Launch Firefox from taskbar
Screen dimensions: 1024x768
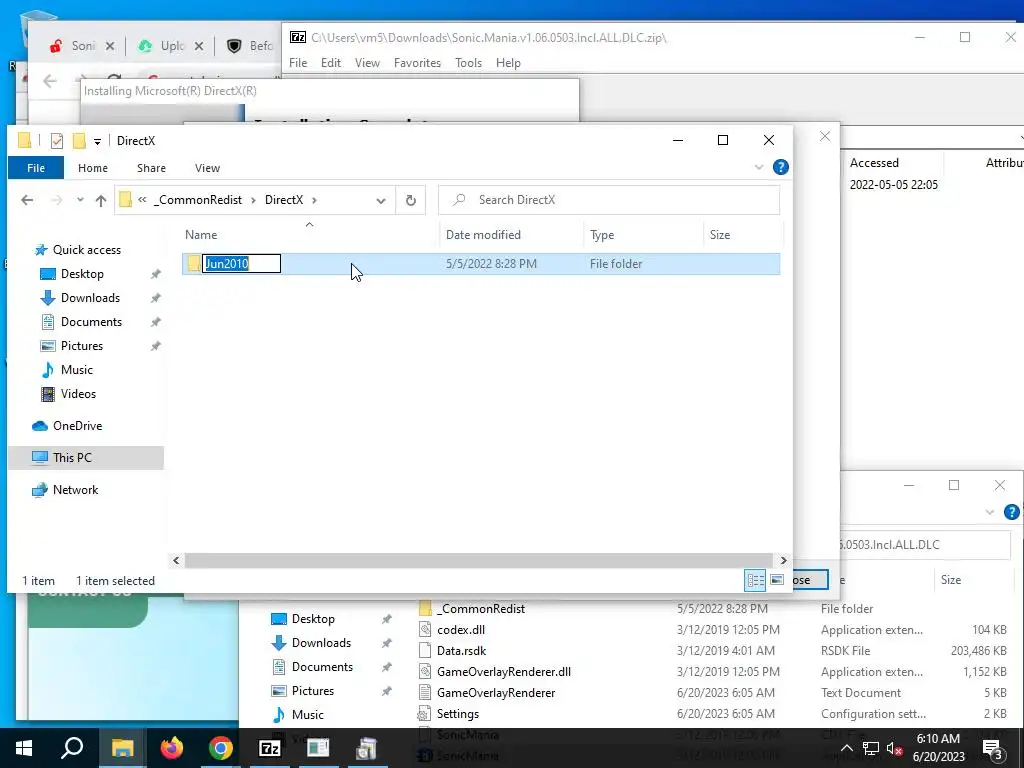[172, 748]
